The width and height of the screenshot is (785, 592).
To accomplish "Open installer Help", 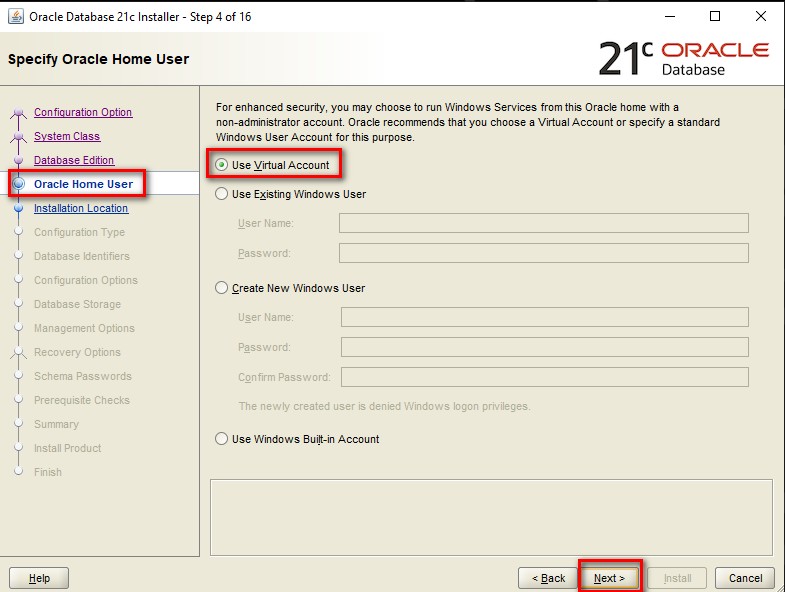I will [39, 578].
